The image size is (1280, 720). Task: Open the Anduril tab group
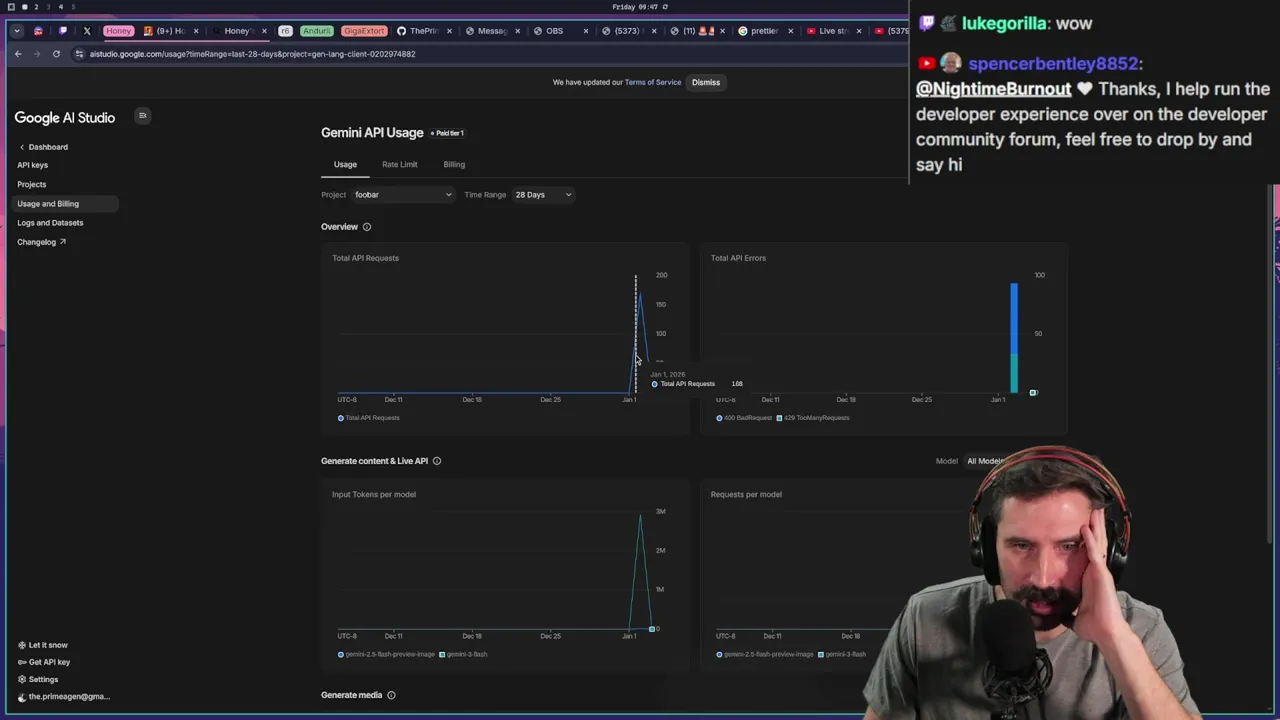pos(316,31)
